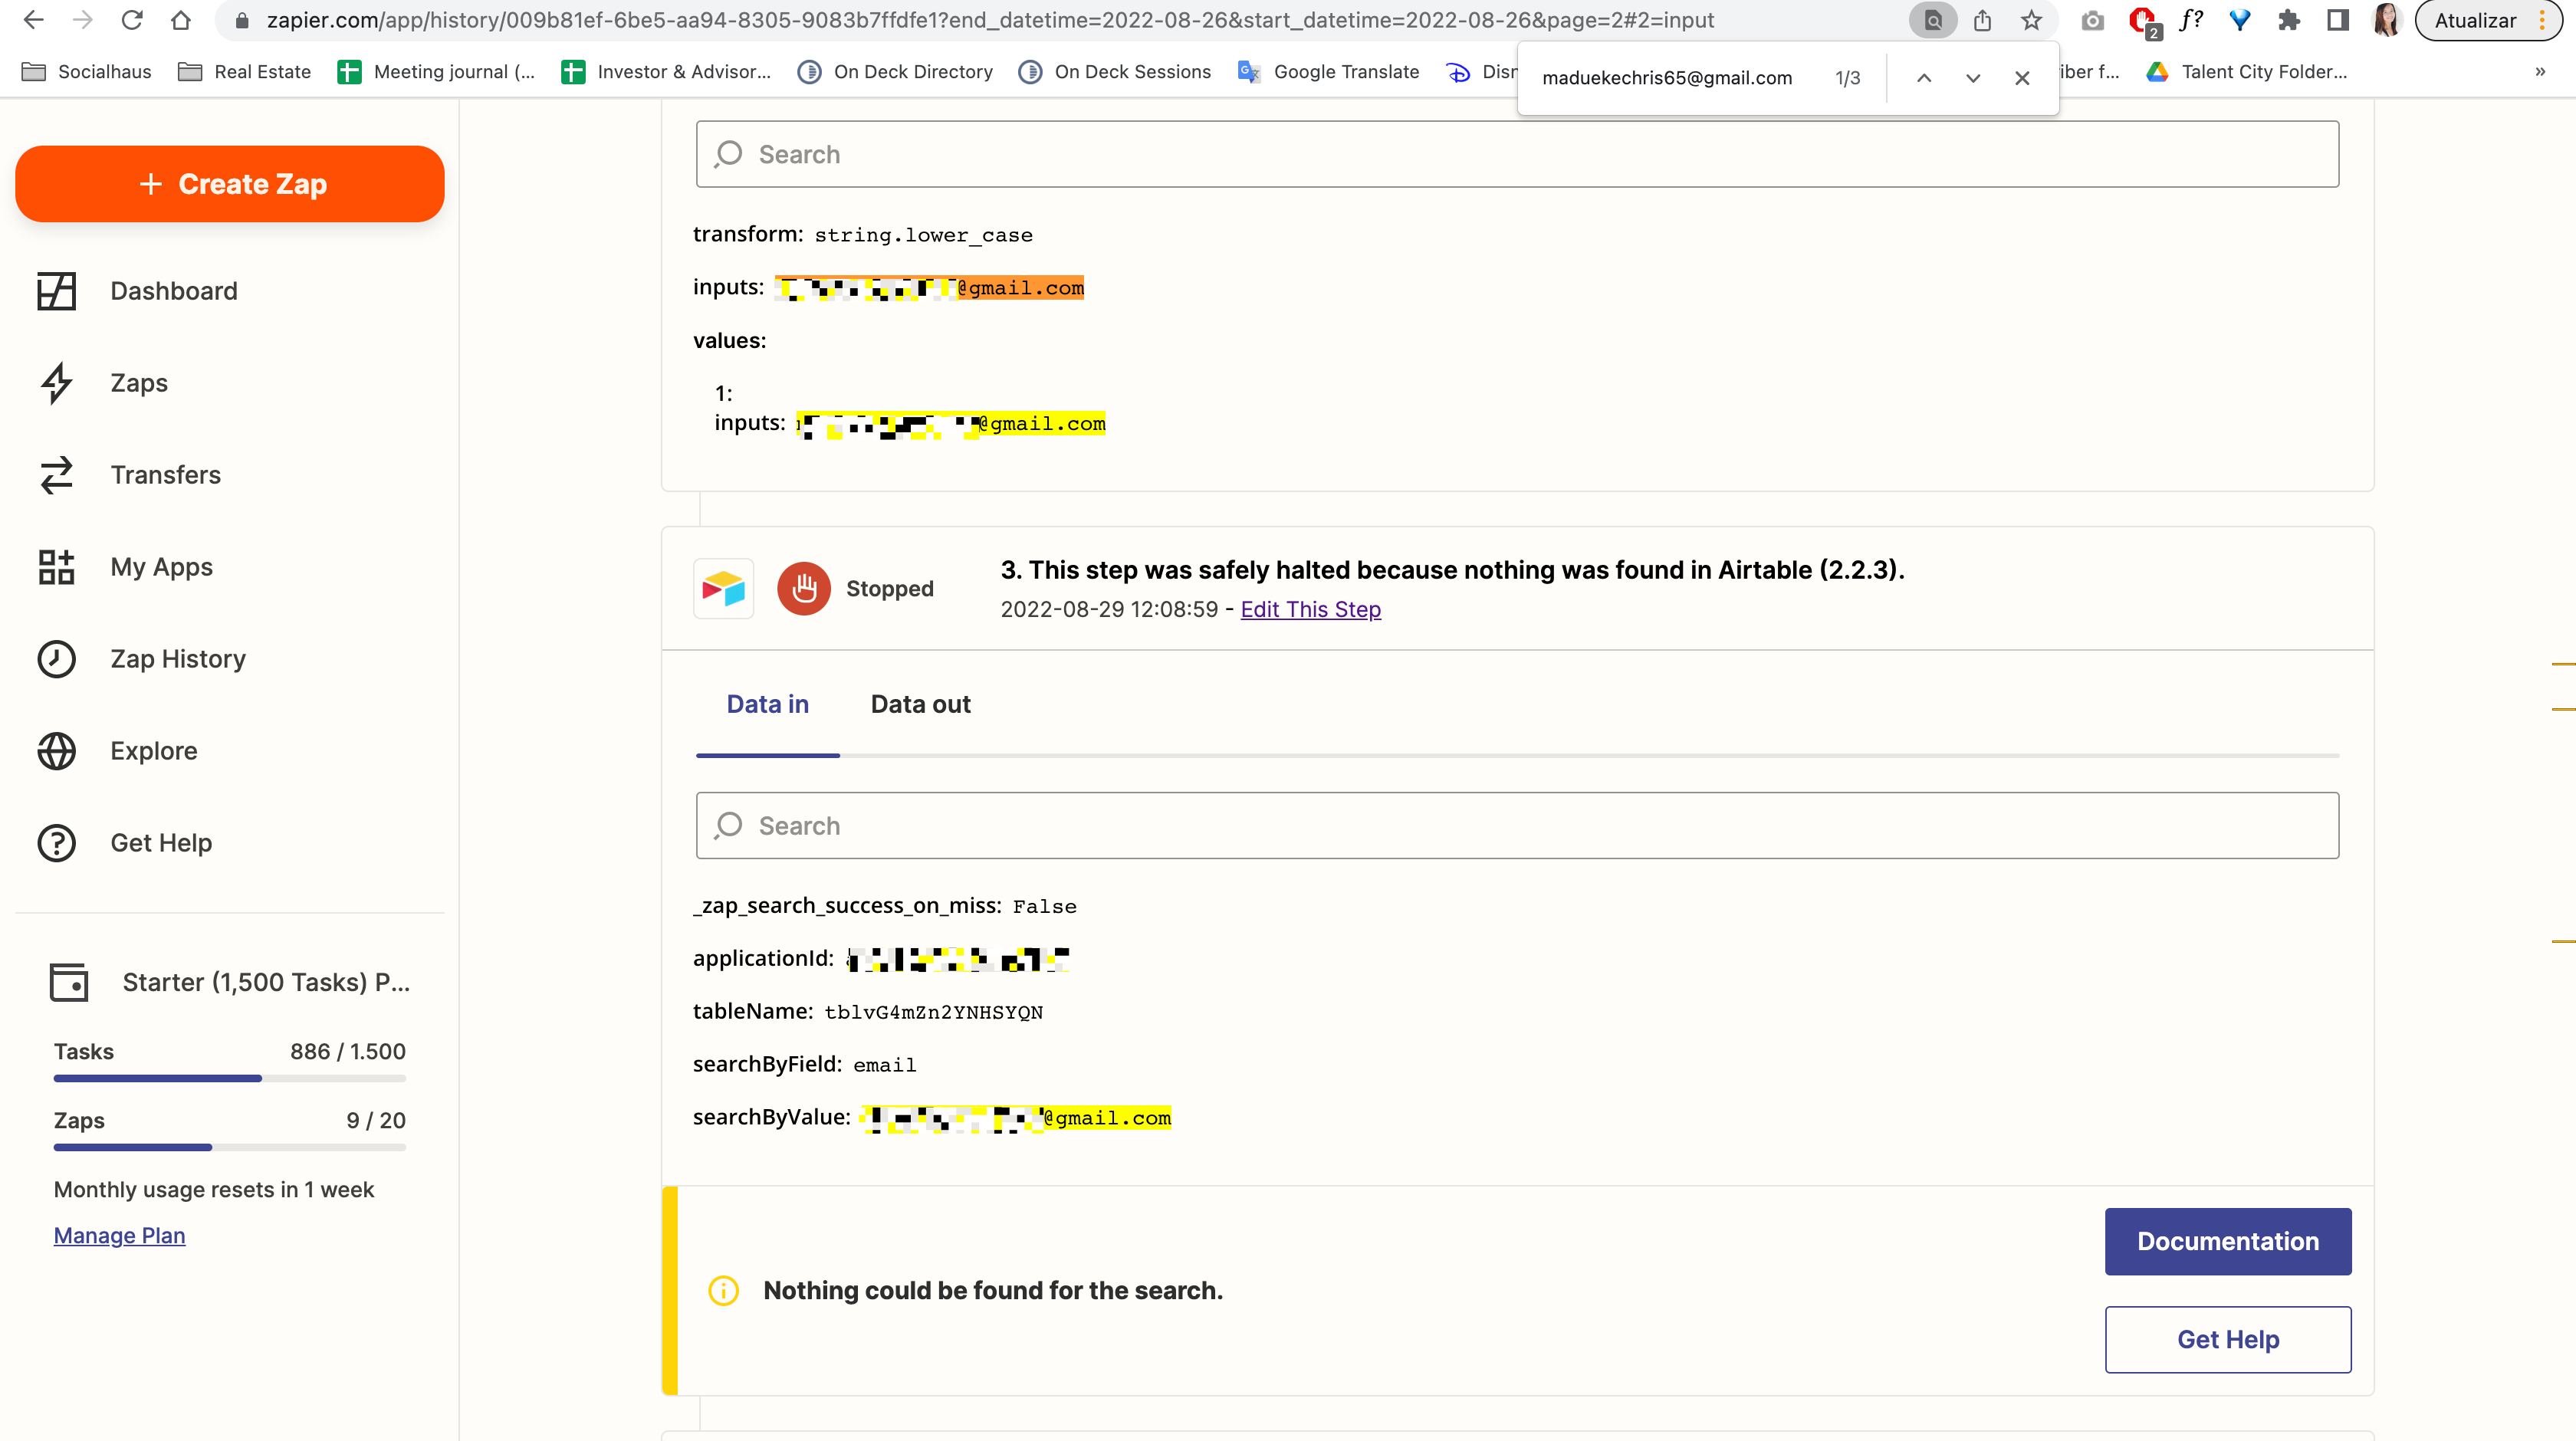
Task: Click the outlined Get Help button
Action: tap(2228, 1339)
